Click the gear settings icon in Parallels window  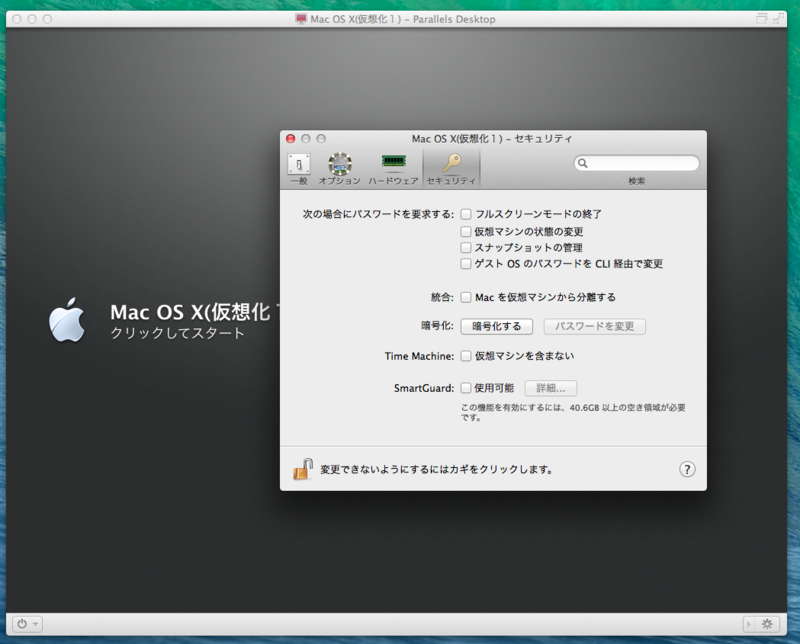[767, 624]
